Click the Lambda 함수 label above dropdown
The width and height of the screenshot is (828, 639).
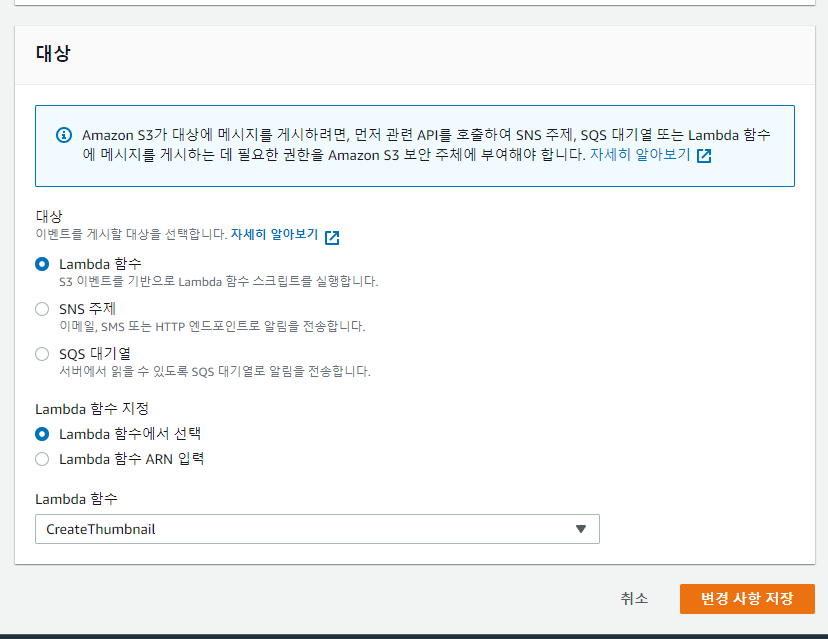pyautogui.click(x=77, y=499)
